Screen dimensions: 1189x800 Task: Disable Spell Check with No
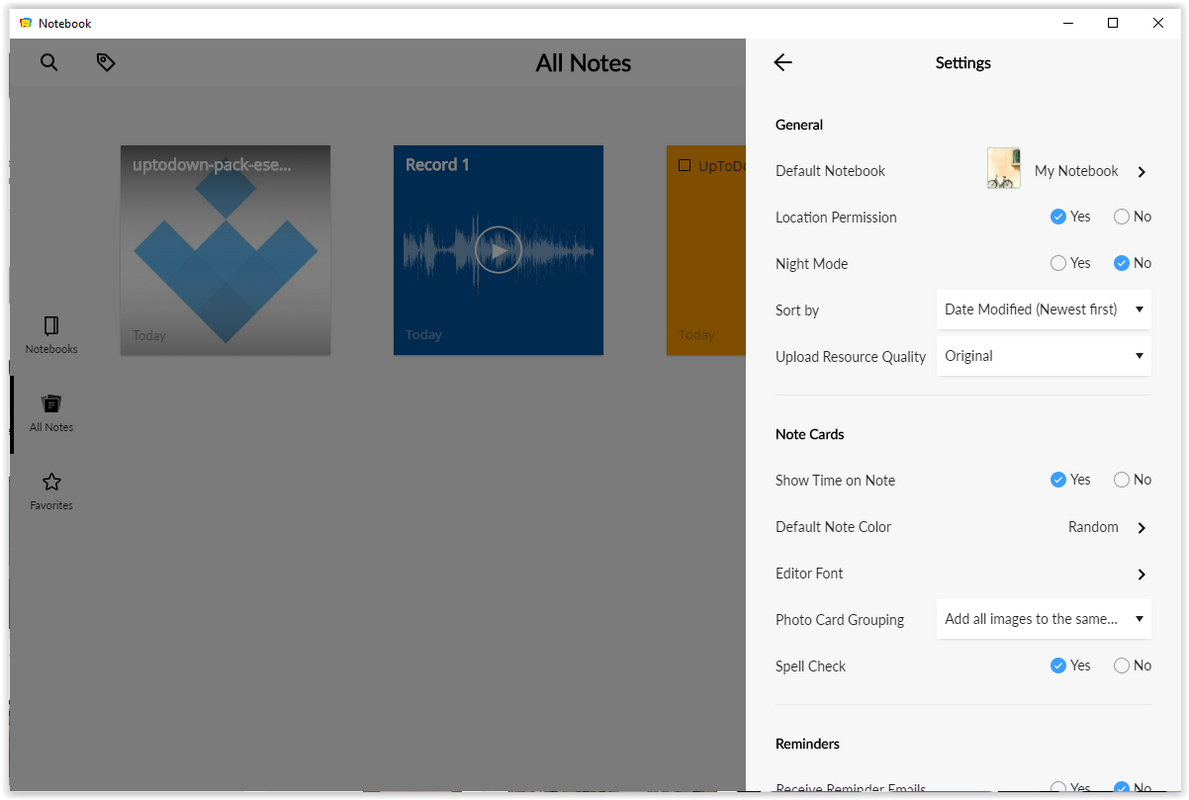click(1122, 665)
